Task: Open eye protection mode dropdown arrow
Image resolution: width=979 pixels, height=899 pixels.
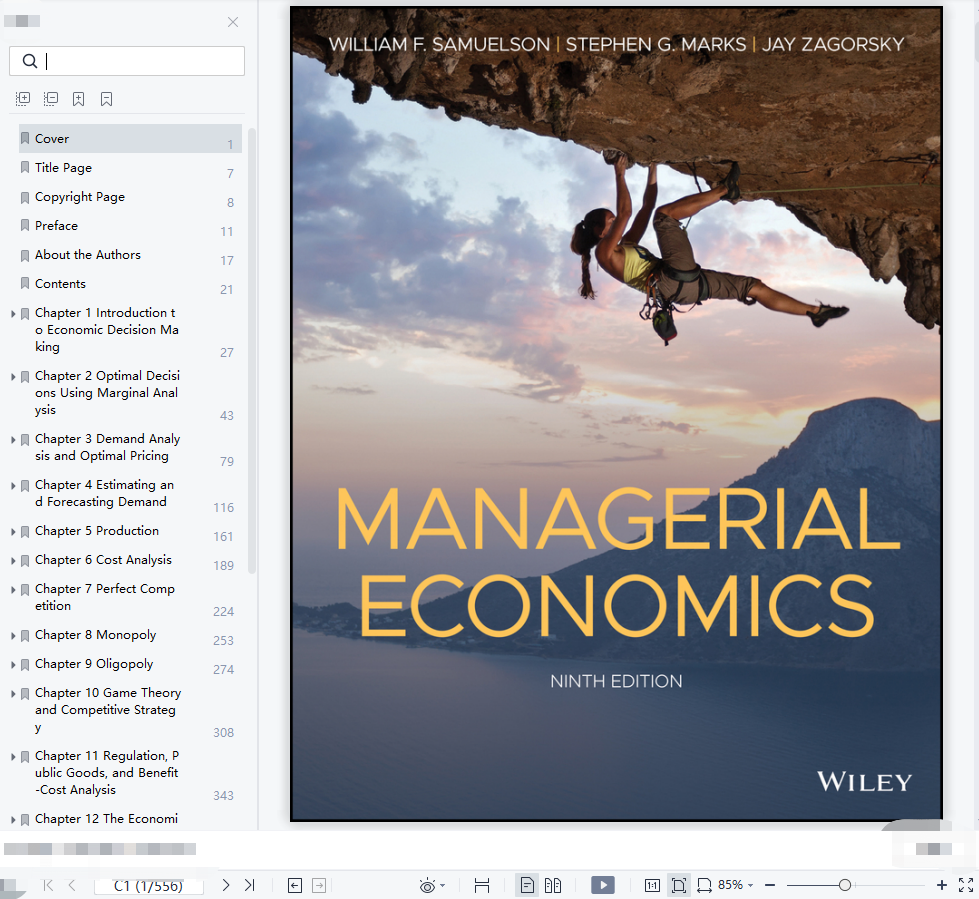Action: (443, 885)
